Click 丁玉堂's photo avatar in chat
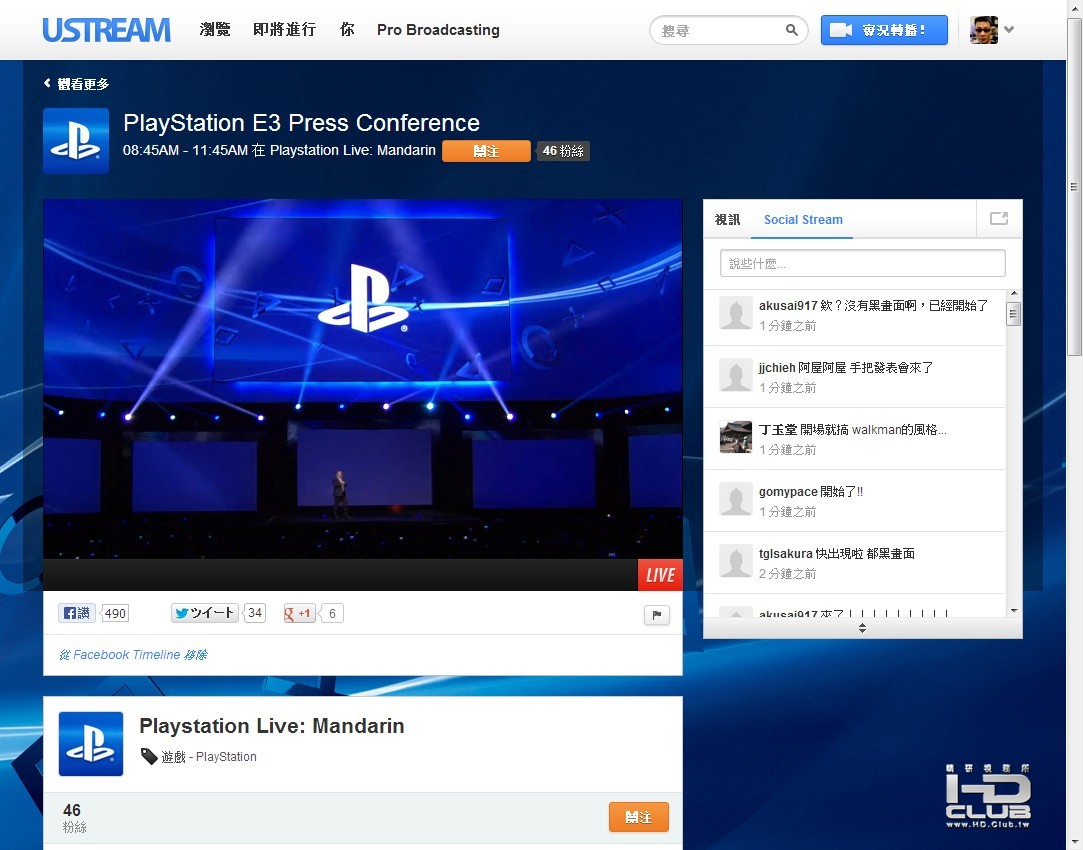The width and height of the screenshot is (1083, 850). click(x=736, y=437)
